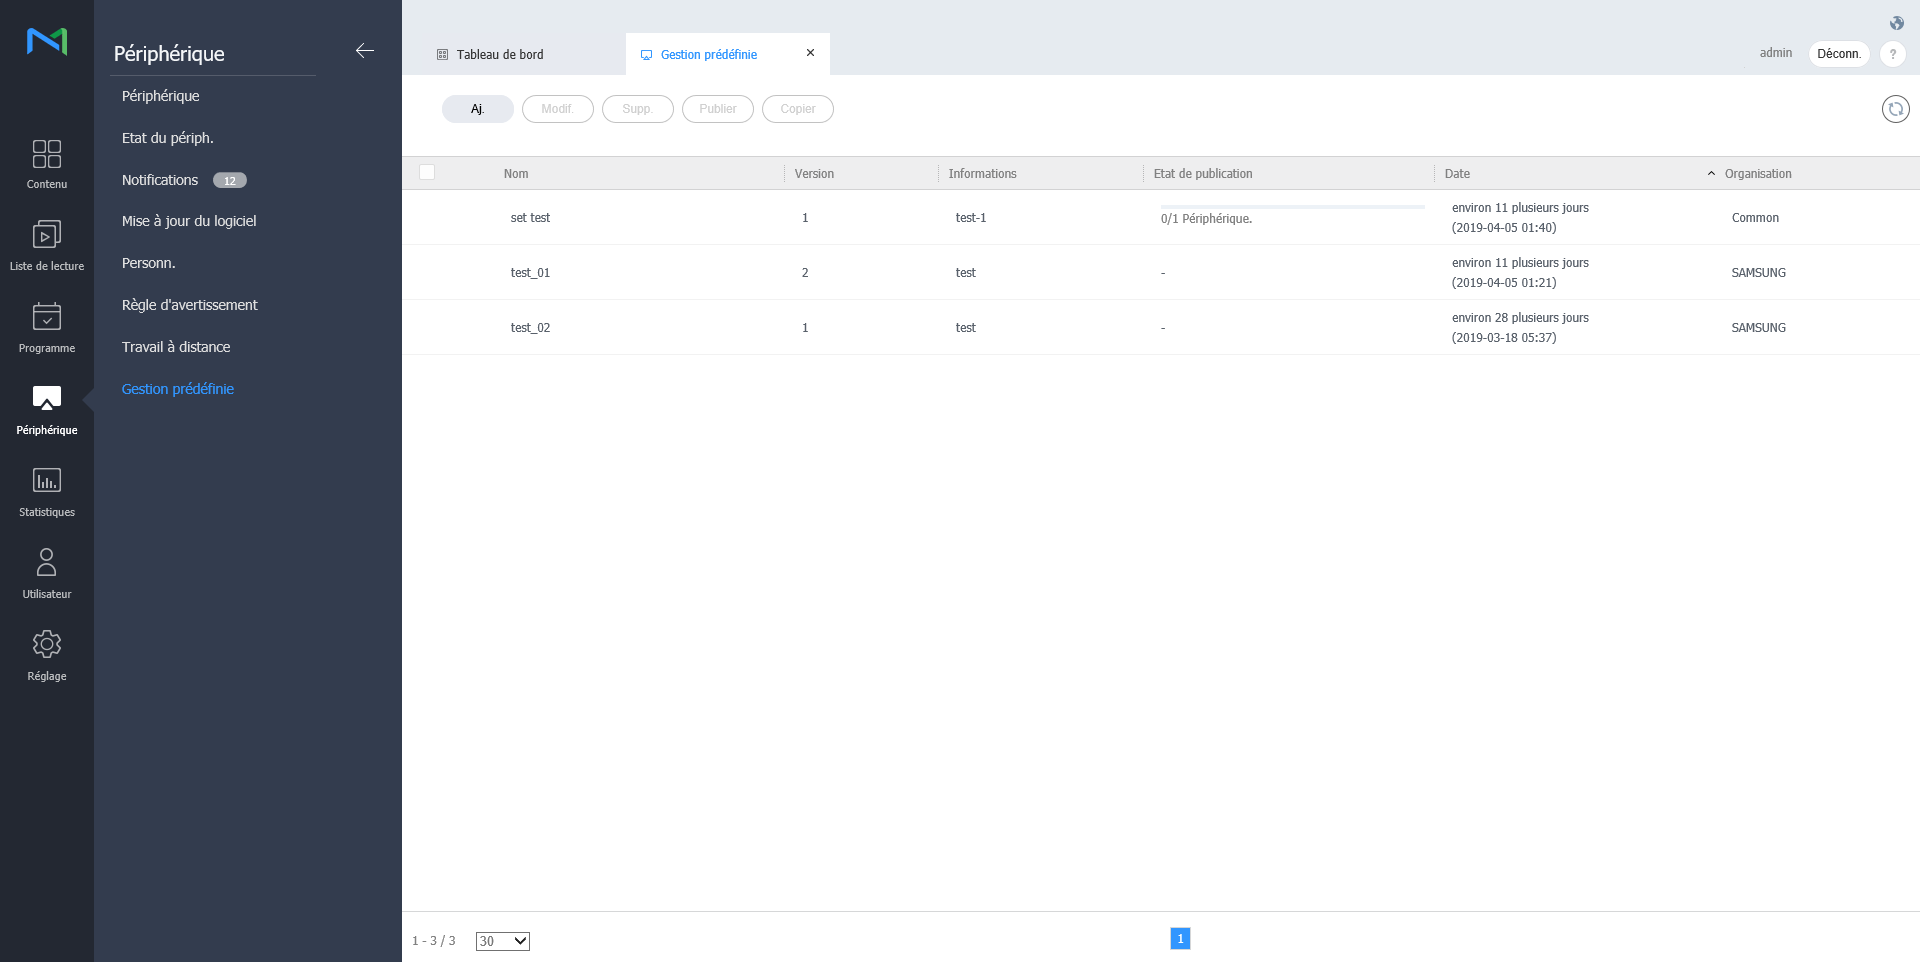Click the refresh icon at top right
The height and width of the screenshot is (962, 1920).
tap(1895, 109)
